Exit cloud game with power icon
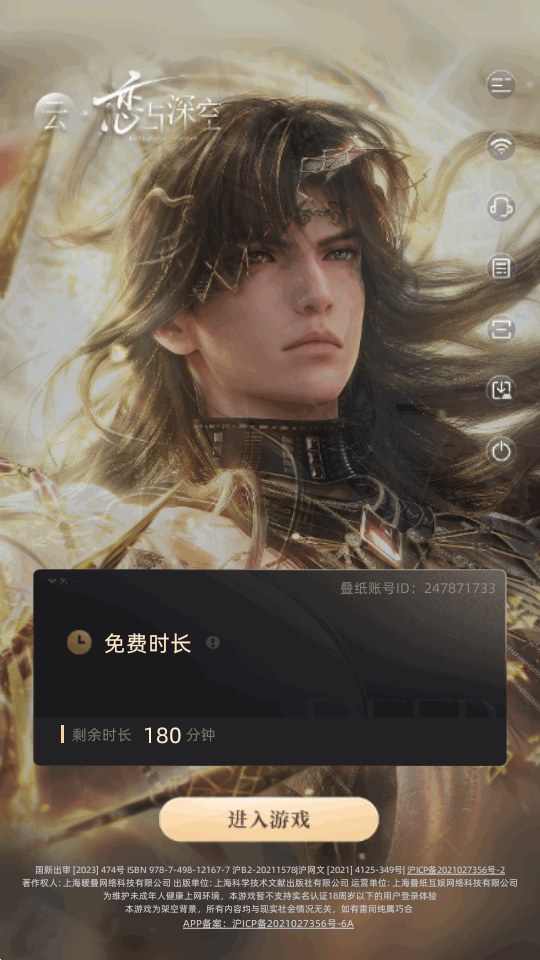This screenshot has width=540, height=960. pos(501,451)
